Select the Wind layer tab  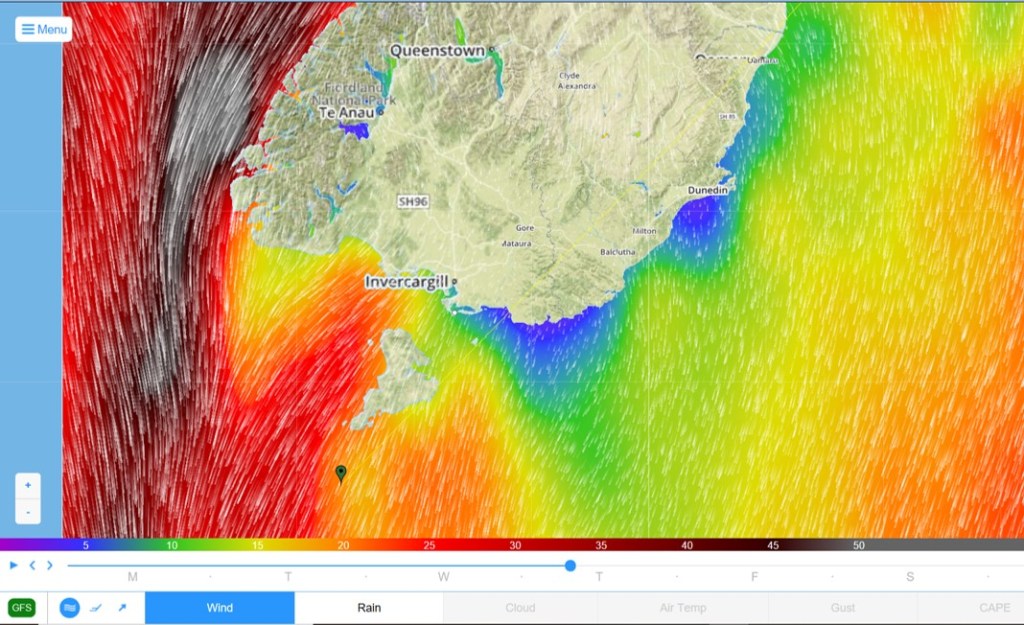pos(220,608)
